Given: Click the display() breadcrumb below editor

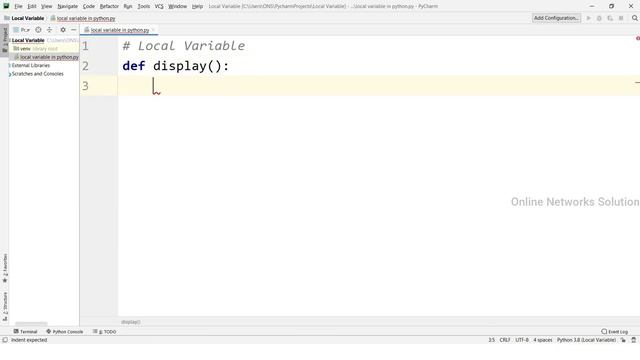Looking at the screenshot, I should pyautogui.click(x=131, y=322).
